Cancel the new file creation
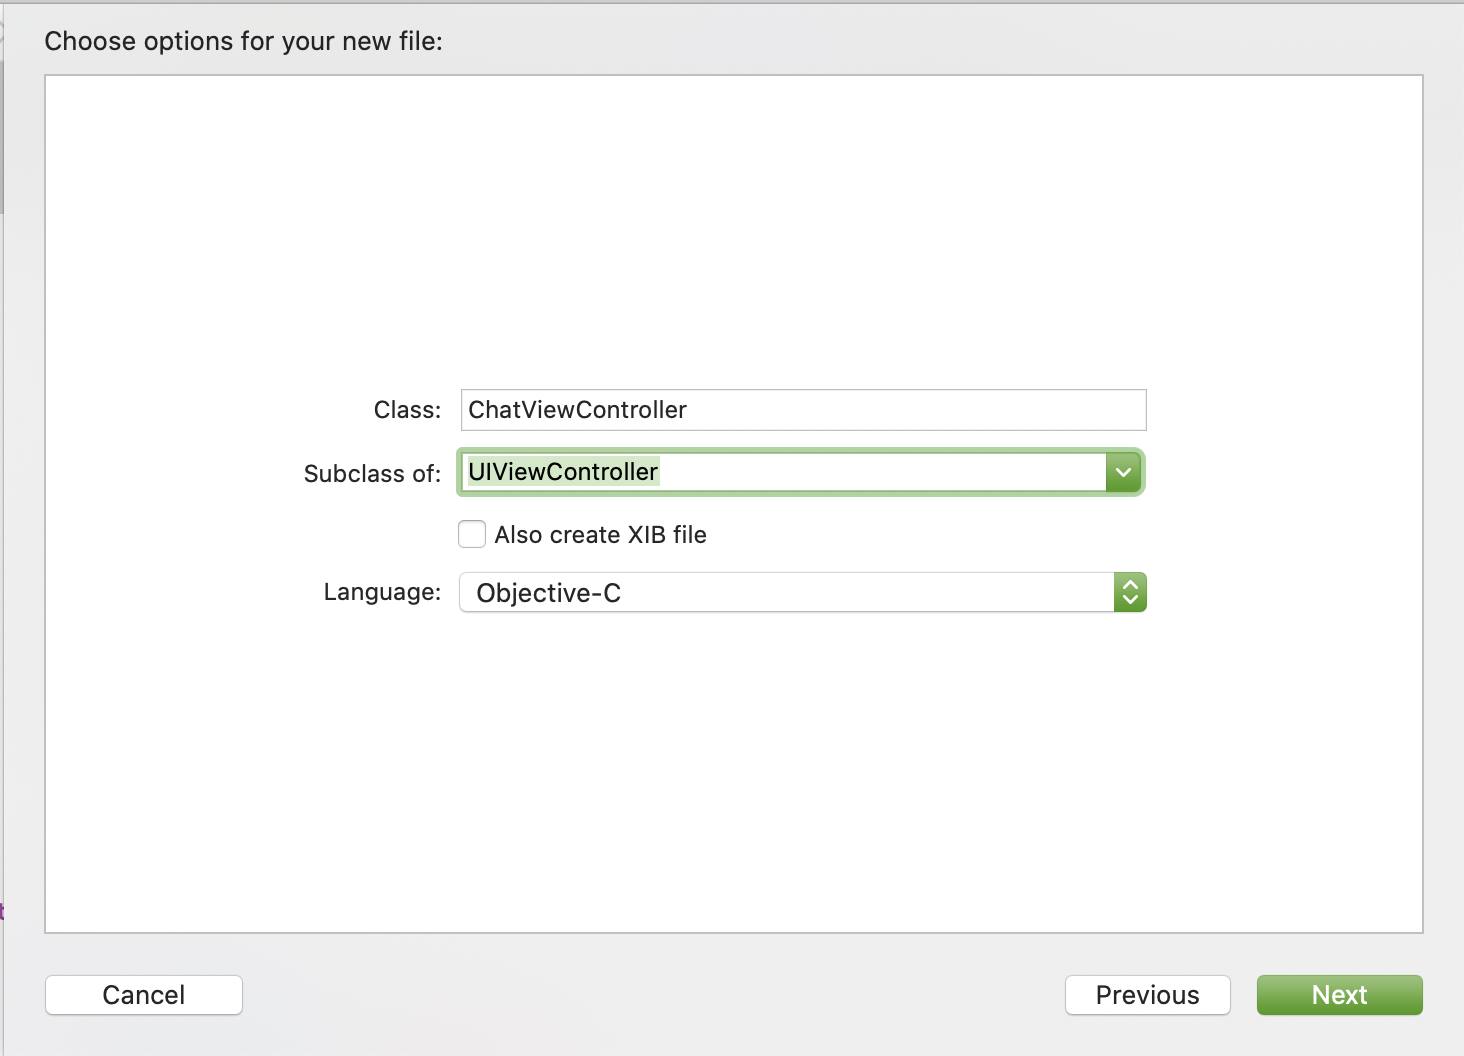Image resolution: width=1464 pixels, height=1056 pixels. [x=143, y=994]
